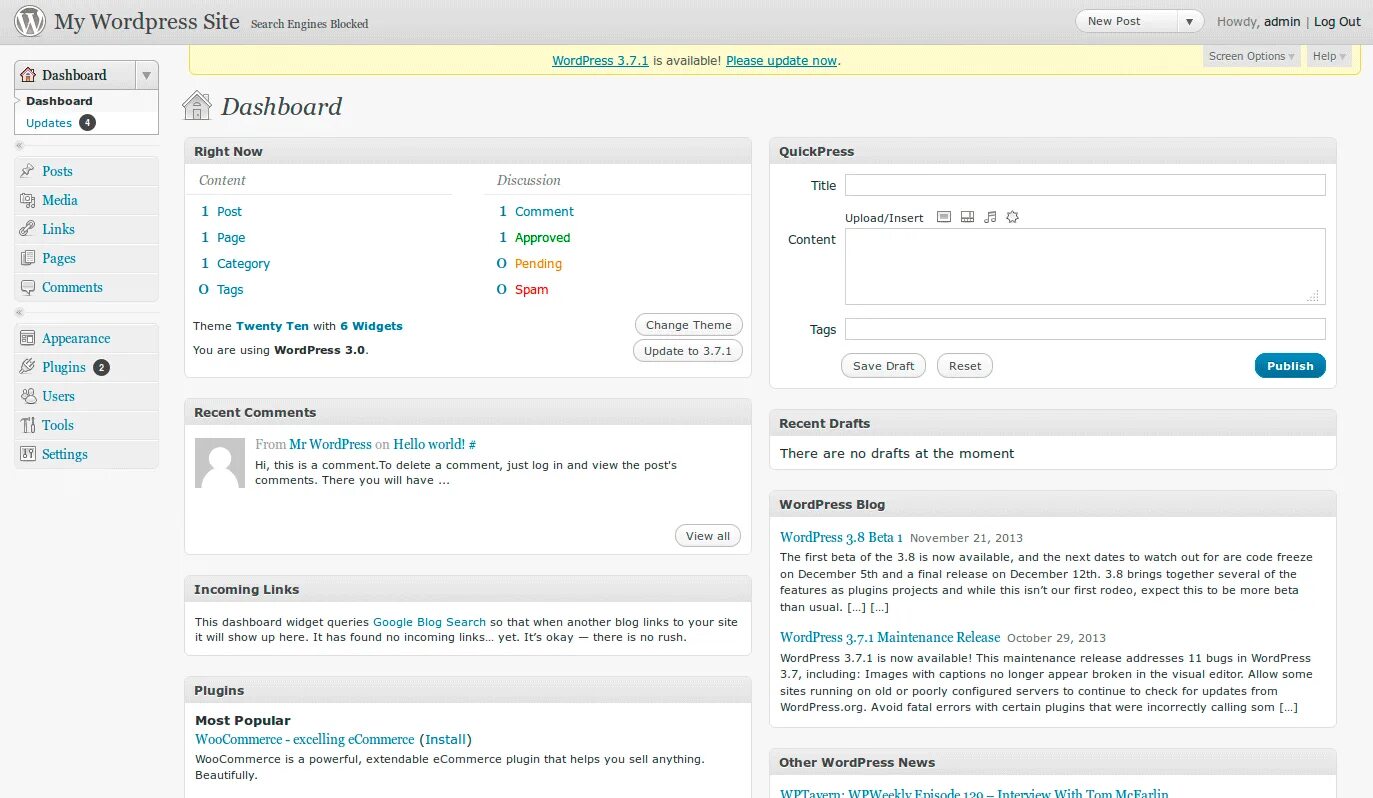The height and width of the screenshot is (798, 1373).
Task: Click the Appearance icon in sidebar
Action: coord(26,338)
